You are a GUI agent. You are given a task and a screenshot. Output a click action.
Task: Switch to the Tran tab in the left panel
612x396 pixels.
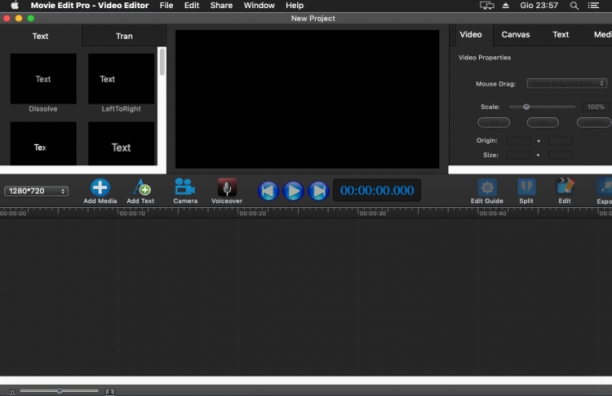click(x=124, y=36)
